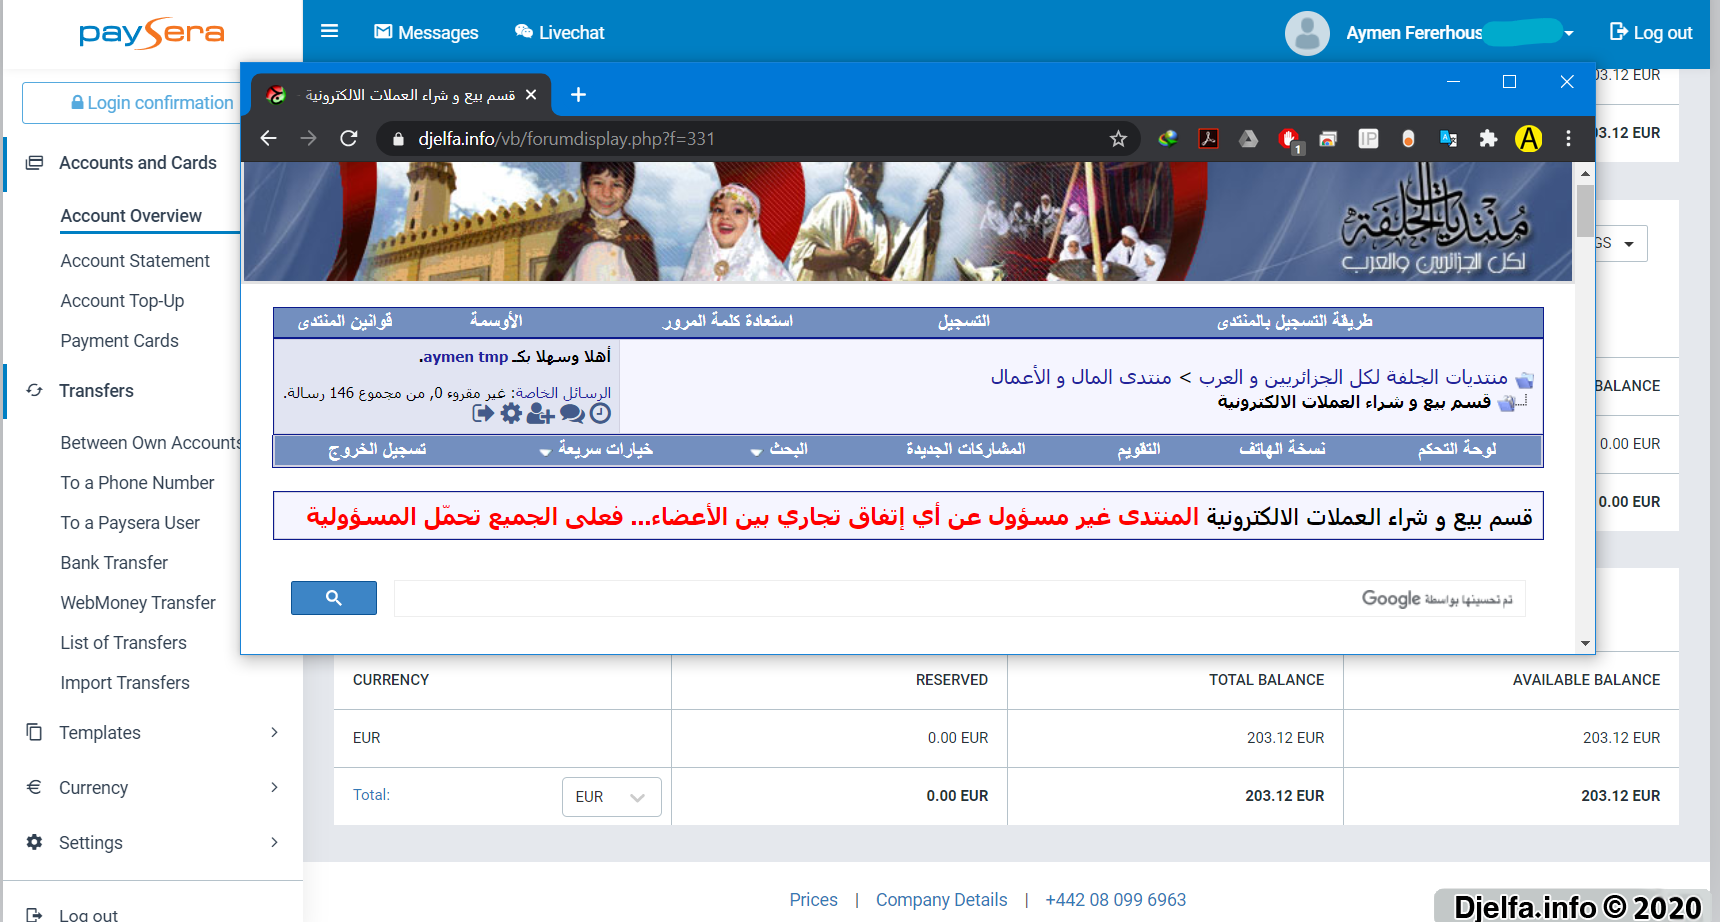Image resolution: width=1720 pixels, height=922 pixels.
Task: Click the forum chat bubbles icon
Action: [572, 413]
